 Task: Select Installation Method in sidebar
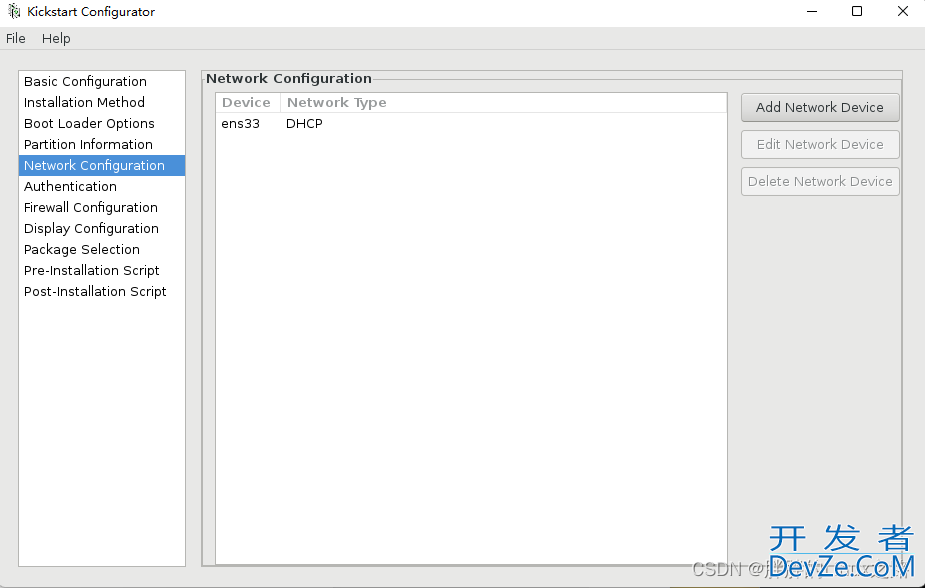(102, 103)
